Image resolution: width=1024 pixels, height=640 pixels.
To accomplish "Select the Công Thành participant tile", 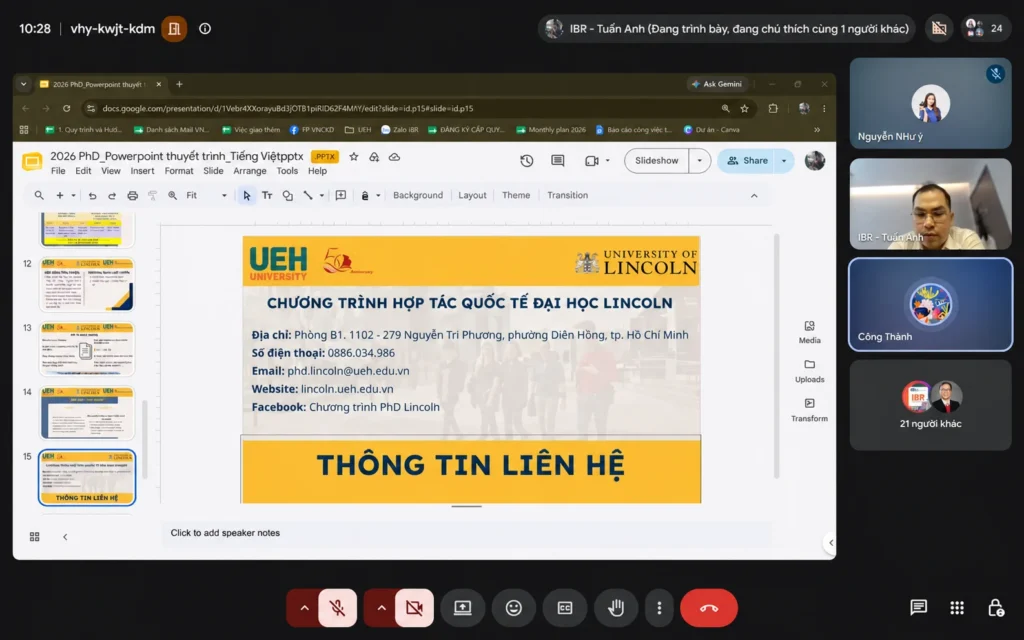I will (x=930, y=304).
